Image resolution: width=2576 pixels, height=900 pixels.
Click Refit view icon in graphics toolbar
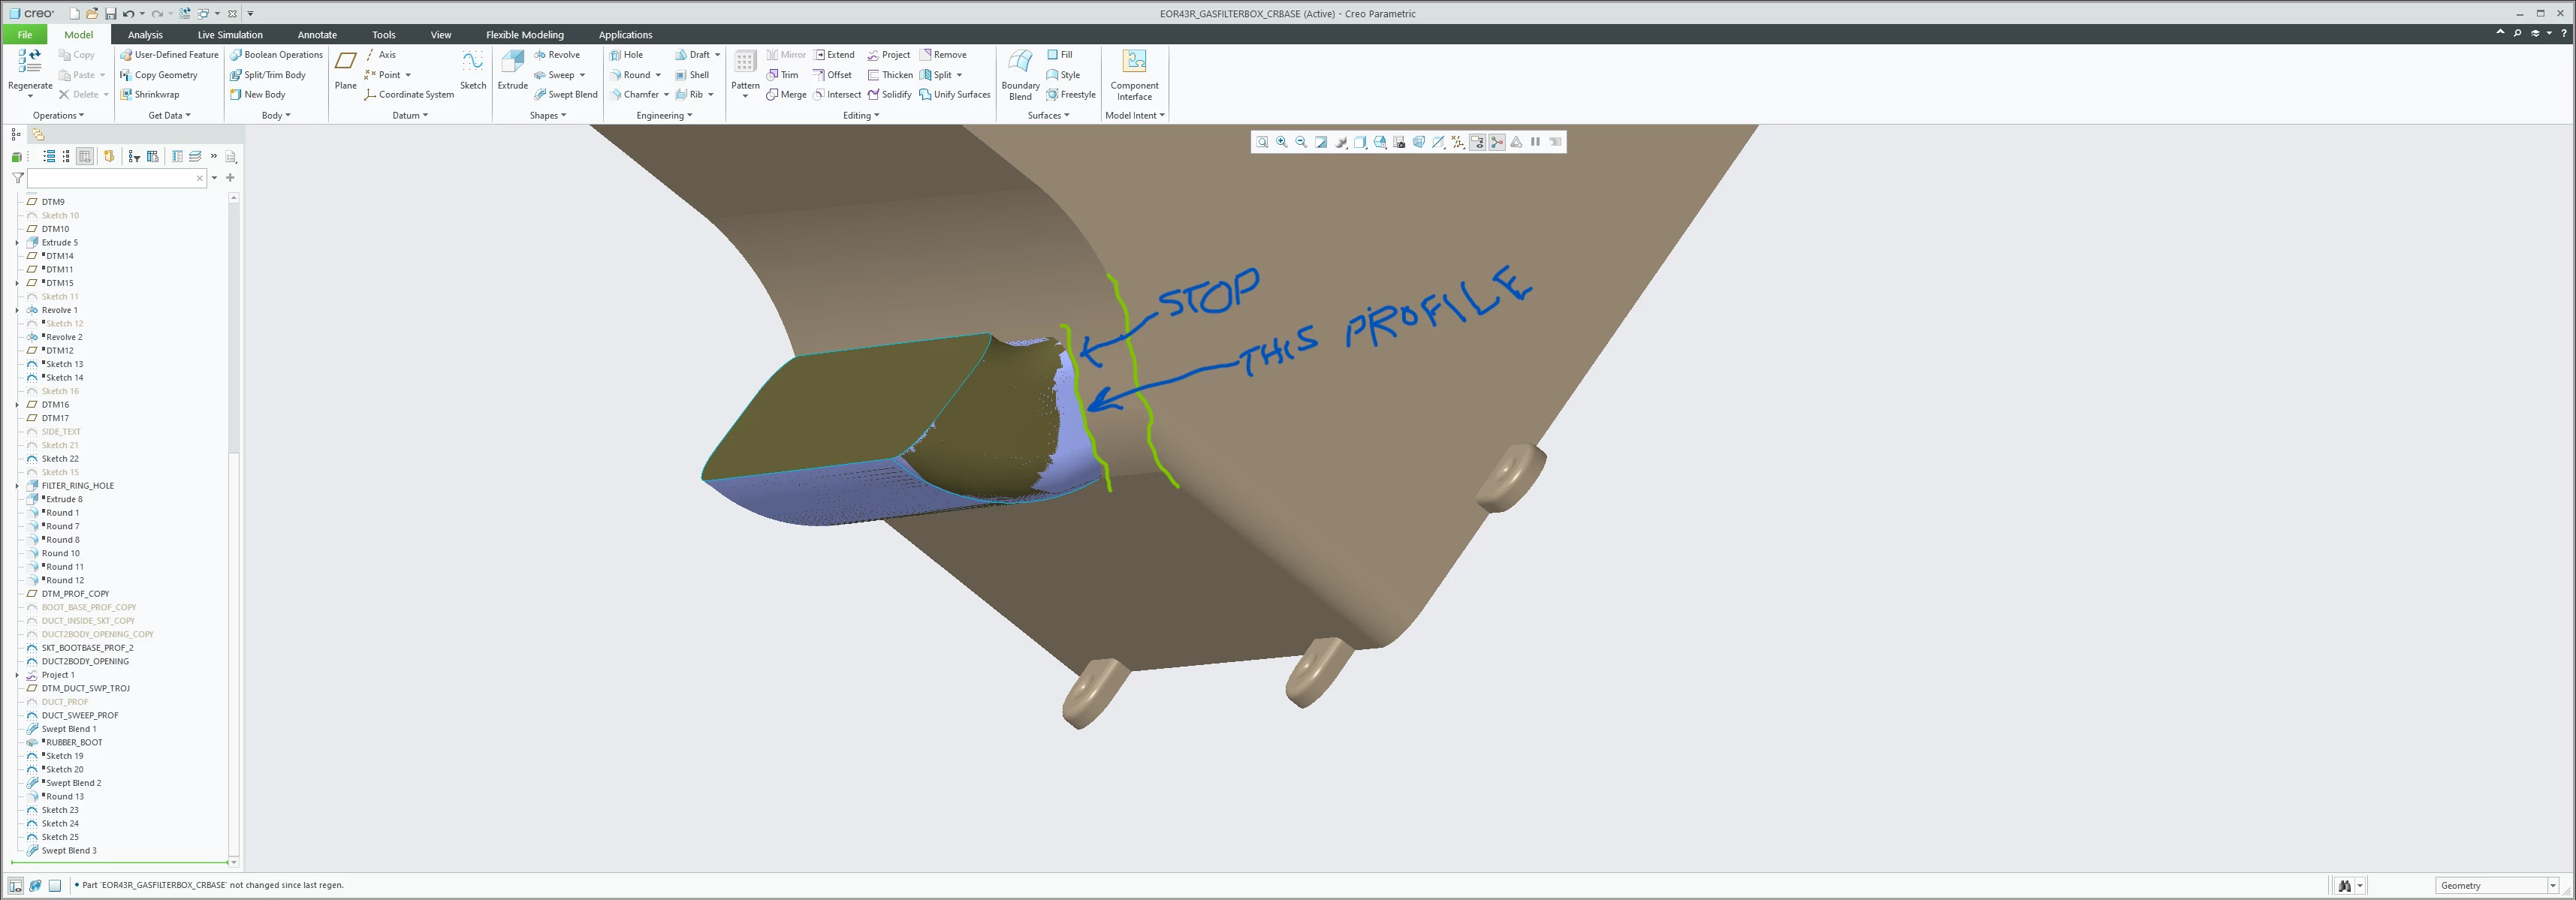[1262, 142]
